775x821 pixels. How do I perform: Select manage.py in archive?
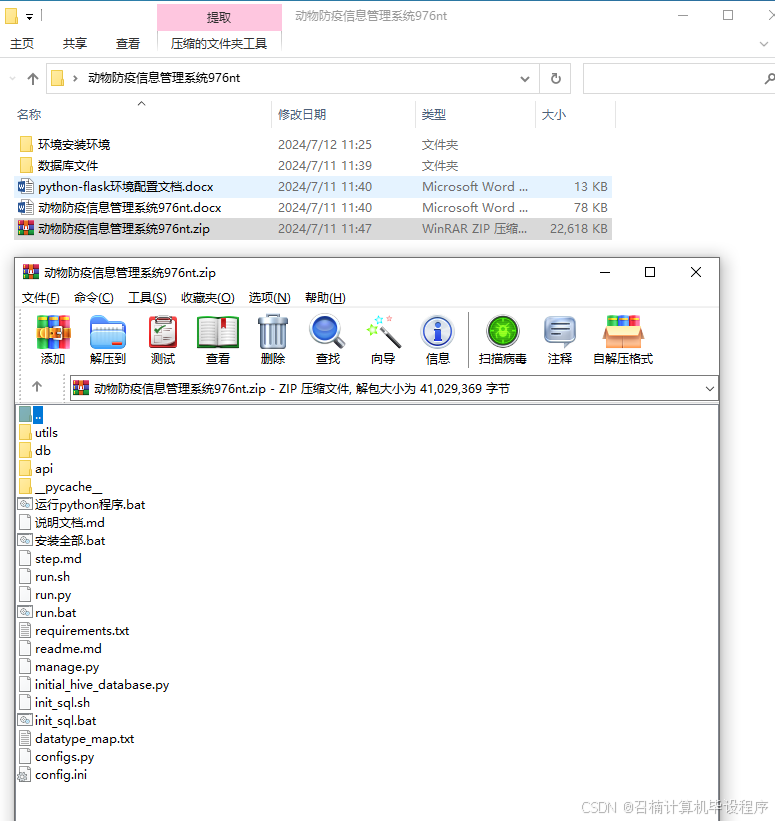tap(60, 667)
